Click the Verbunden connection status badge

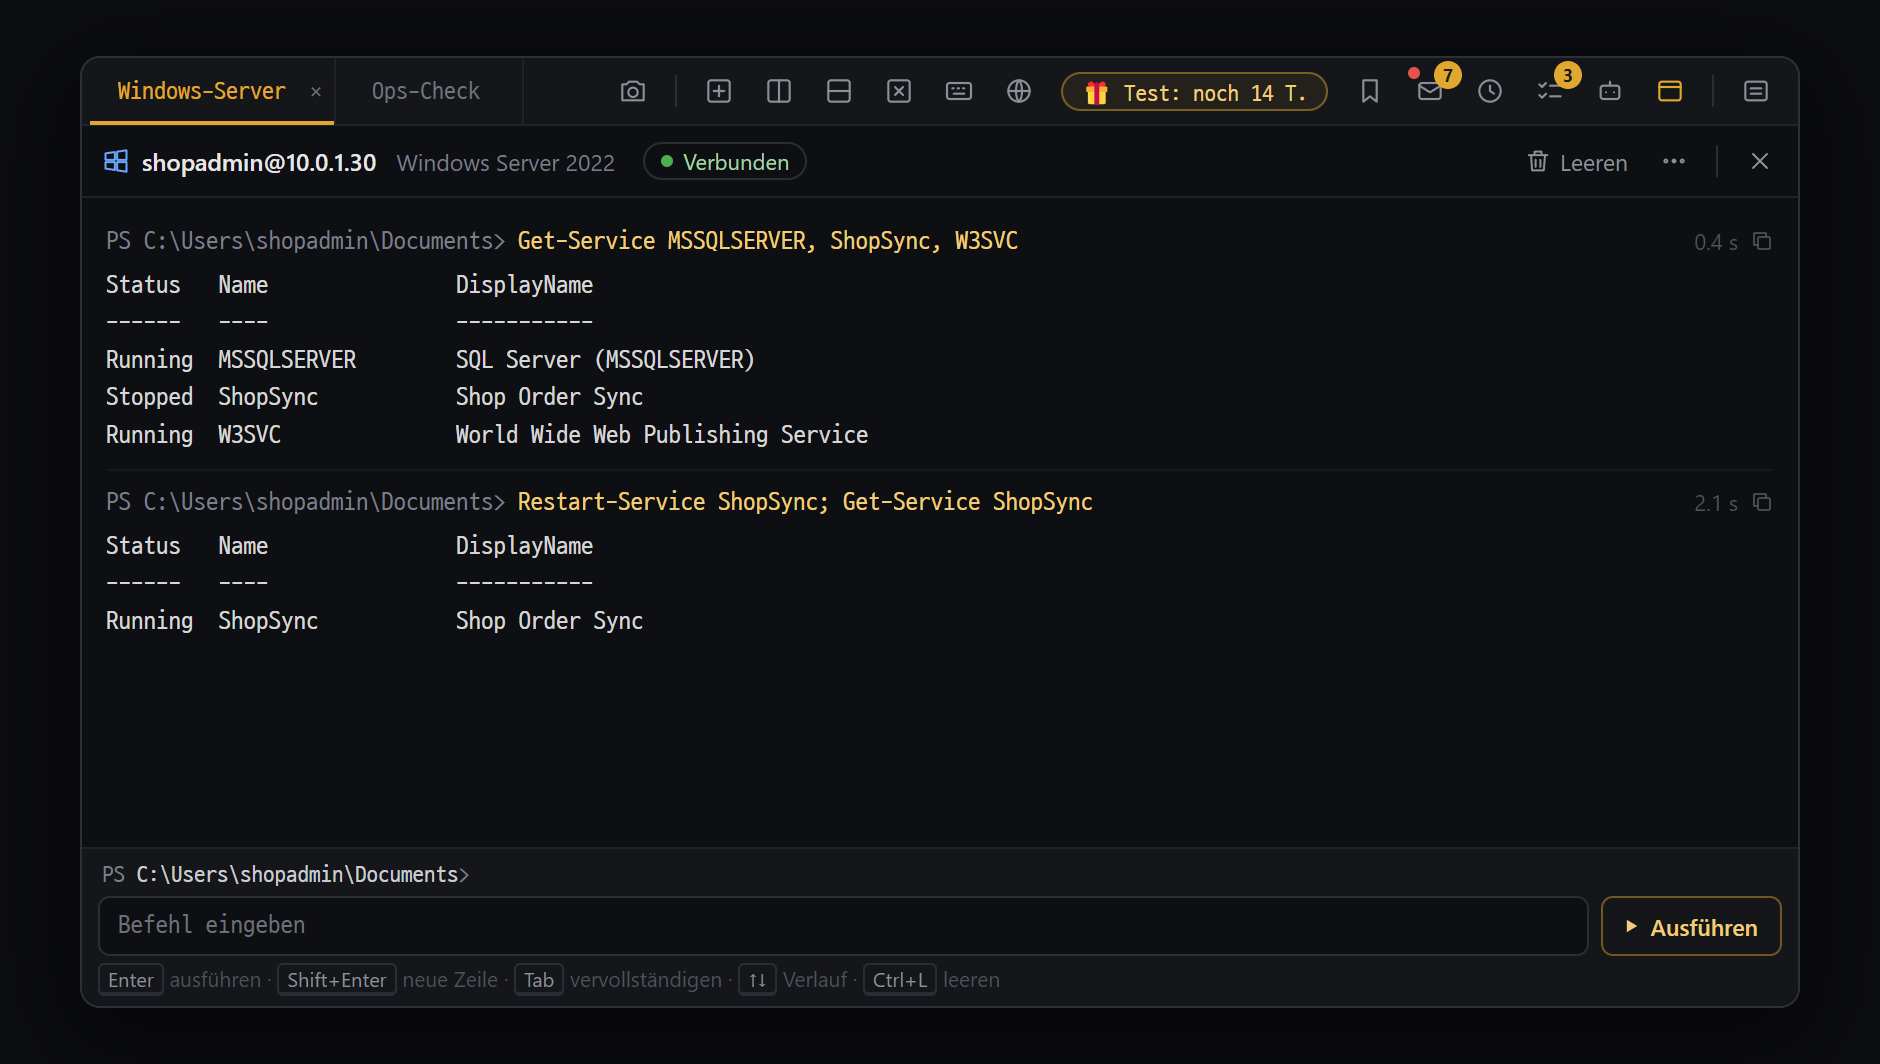pyautogui.click(x=725, y=162)
